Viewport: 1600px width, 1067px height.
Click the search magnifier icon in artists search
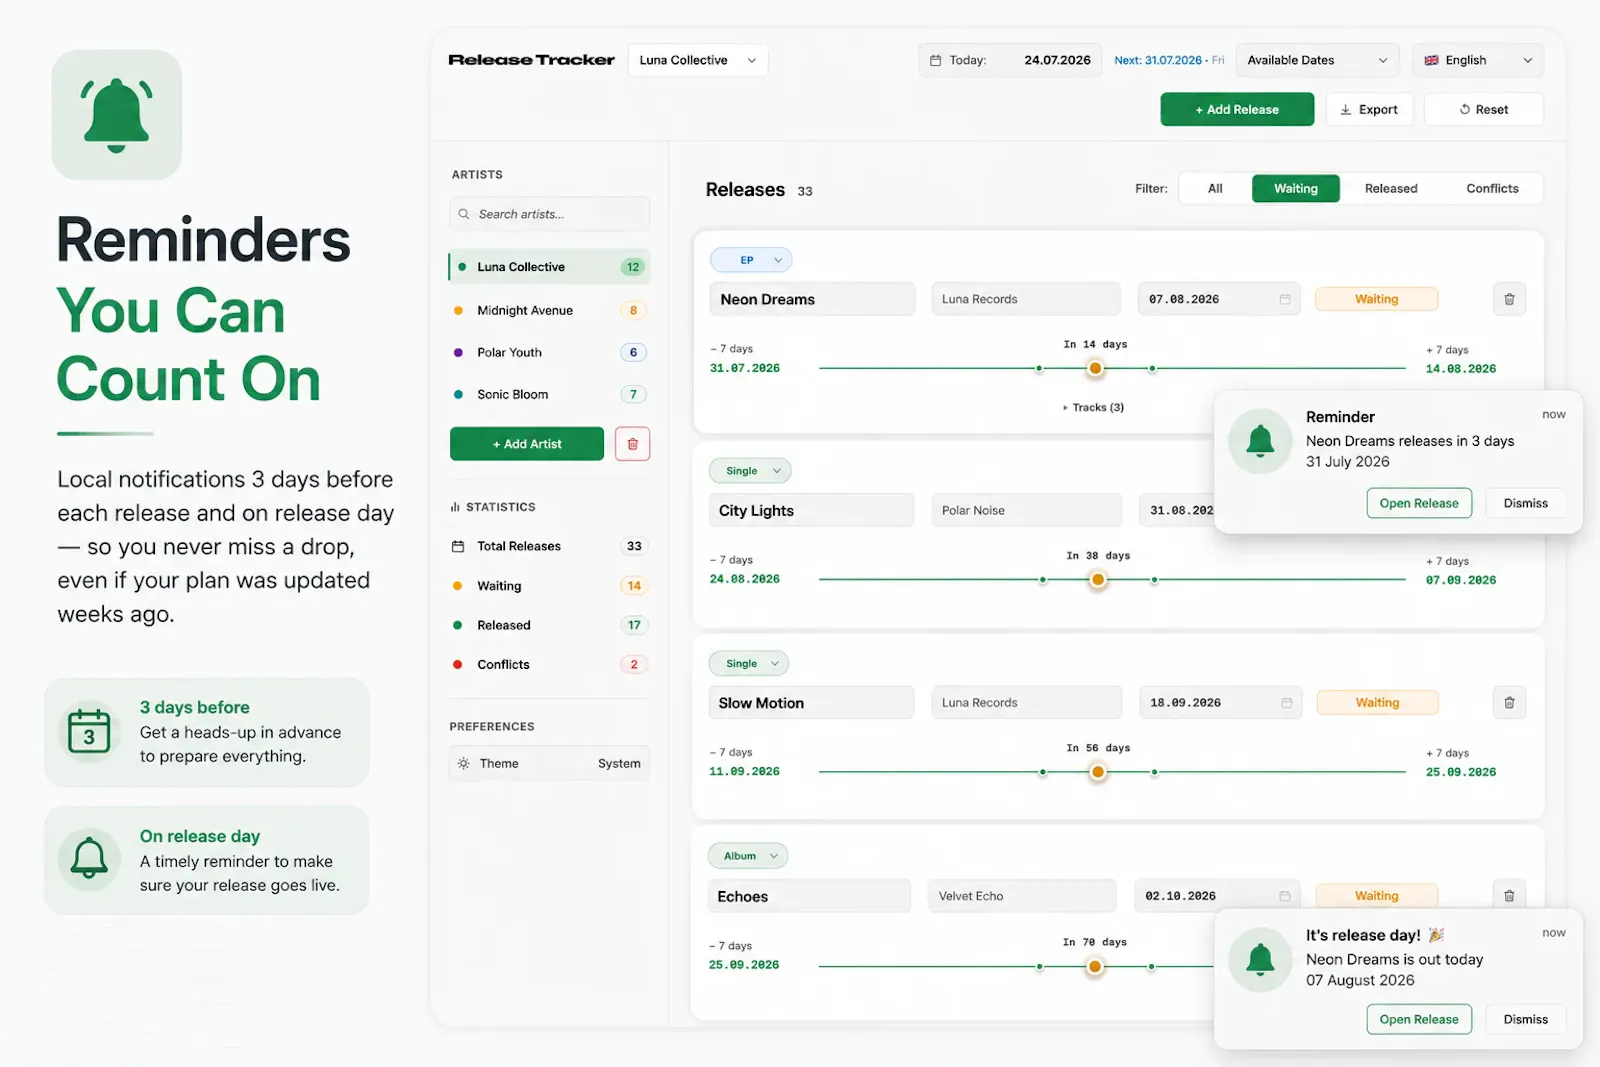pos(464,214)
